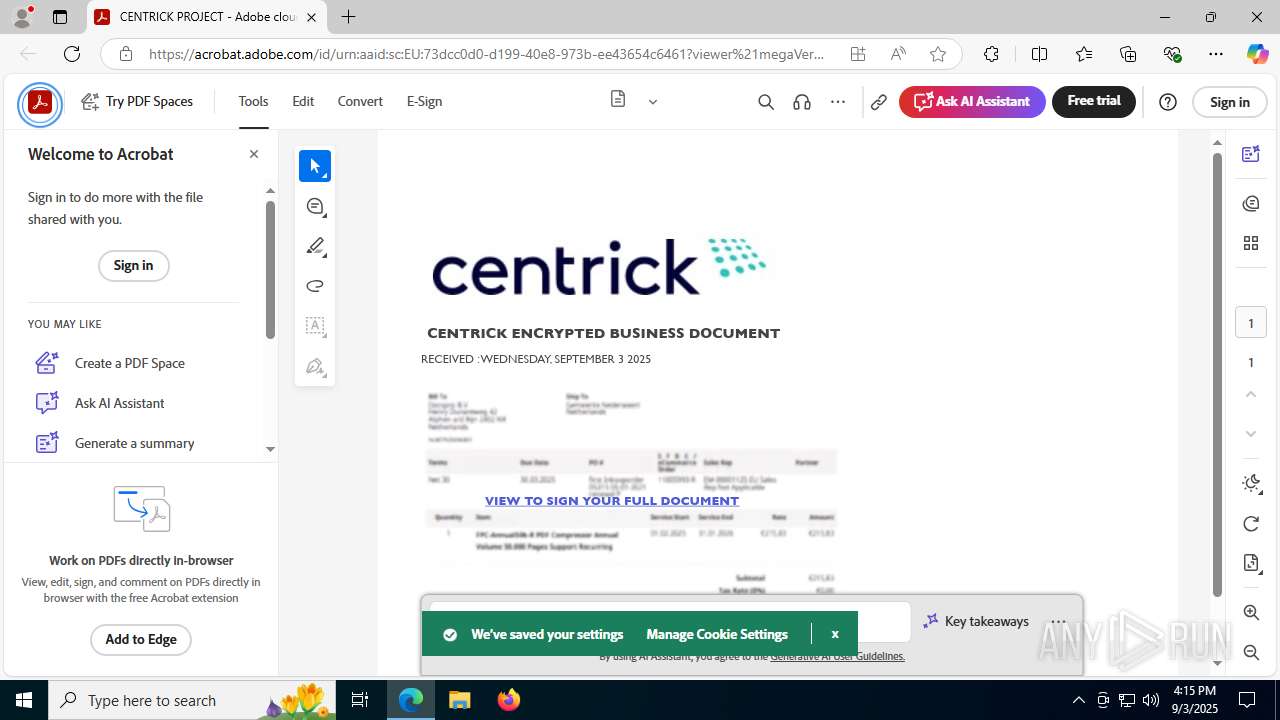Open Edge split screen icon
The height and width of the screenshot is (720, 1280).
pyautogui.click(x=1039, y=54)
